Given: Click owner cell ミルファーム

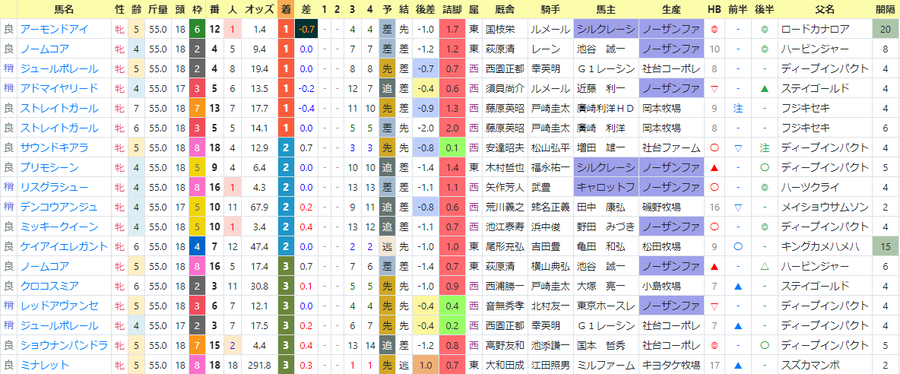Looking at the screenshot, I should click(606, 365).
